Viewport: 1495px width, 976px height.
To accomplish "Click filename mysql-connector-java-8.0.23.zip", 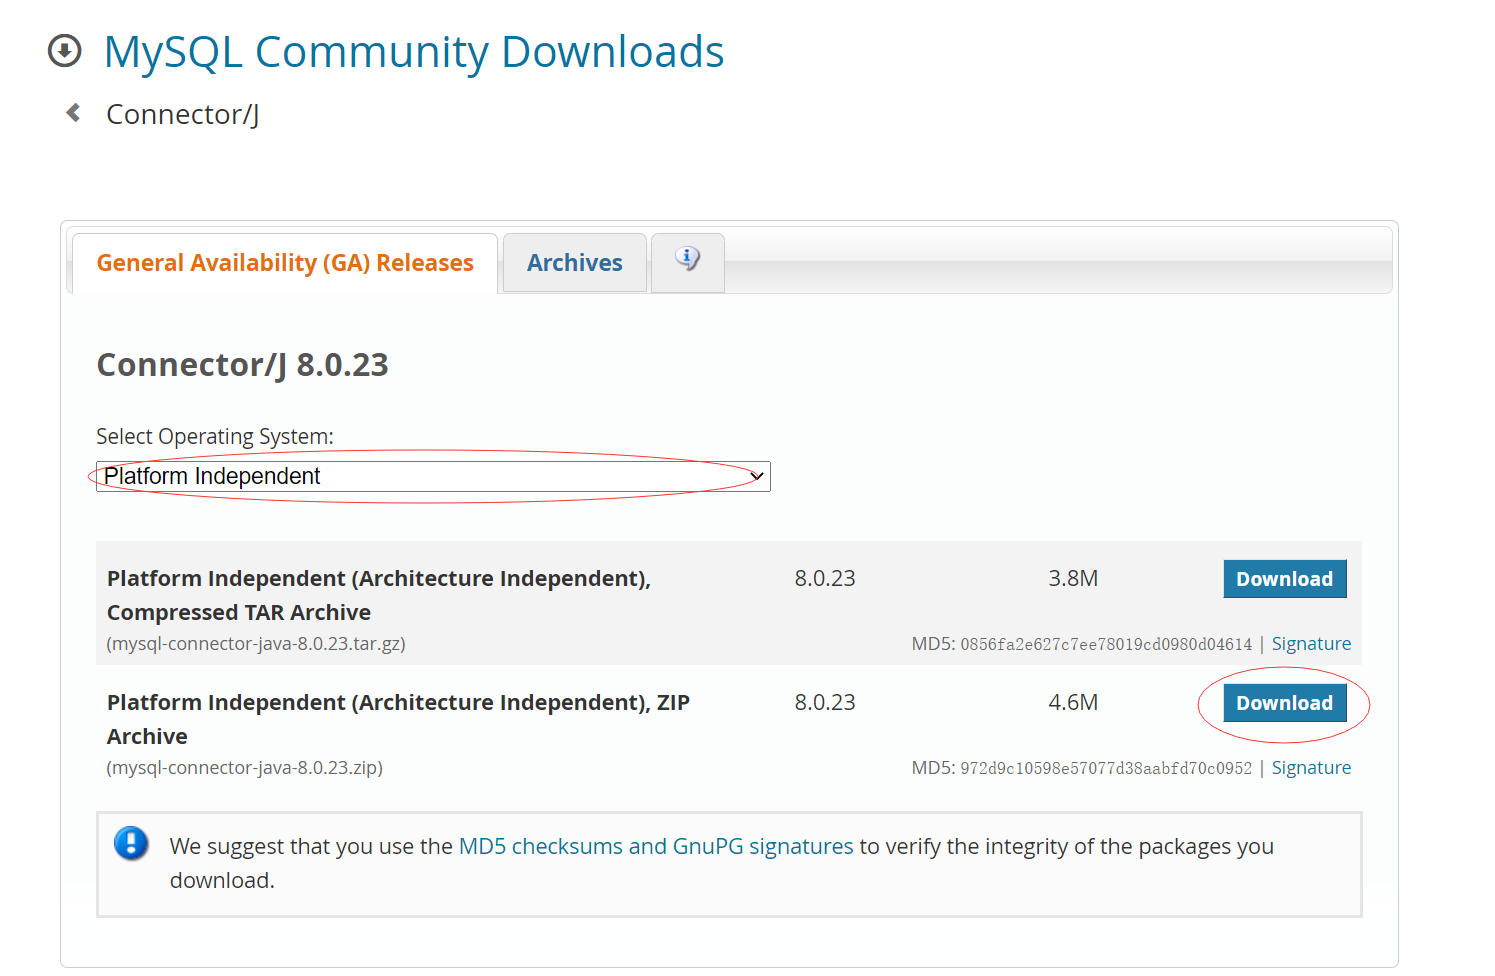I will coord(245,768).
